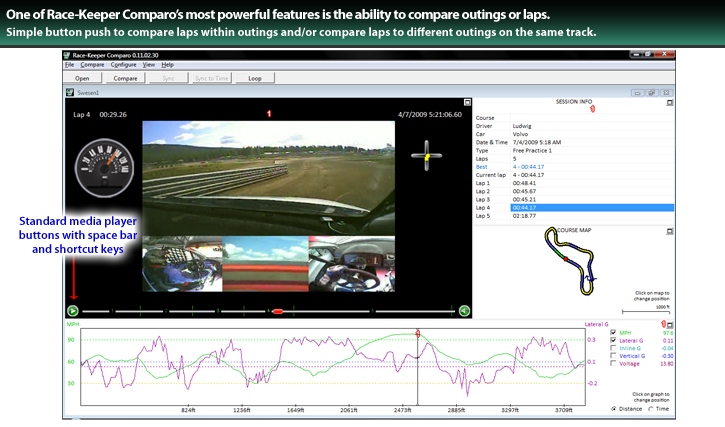
Task: Click the Open toolbar button
Action: click(x=82, y=77)
